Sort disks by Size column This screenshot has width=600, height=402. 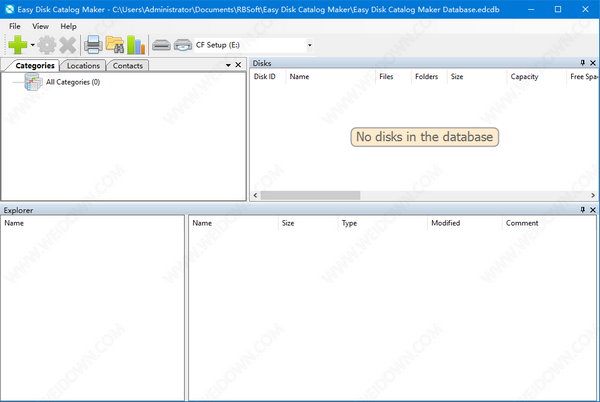point(477,76)
